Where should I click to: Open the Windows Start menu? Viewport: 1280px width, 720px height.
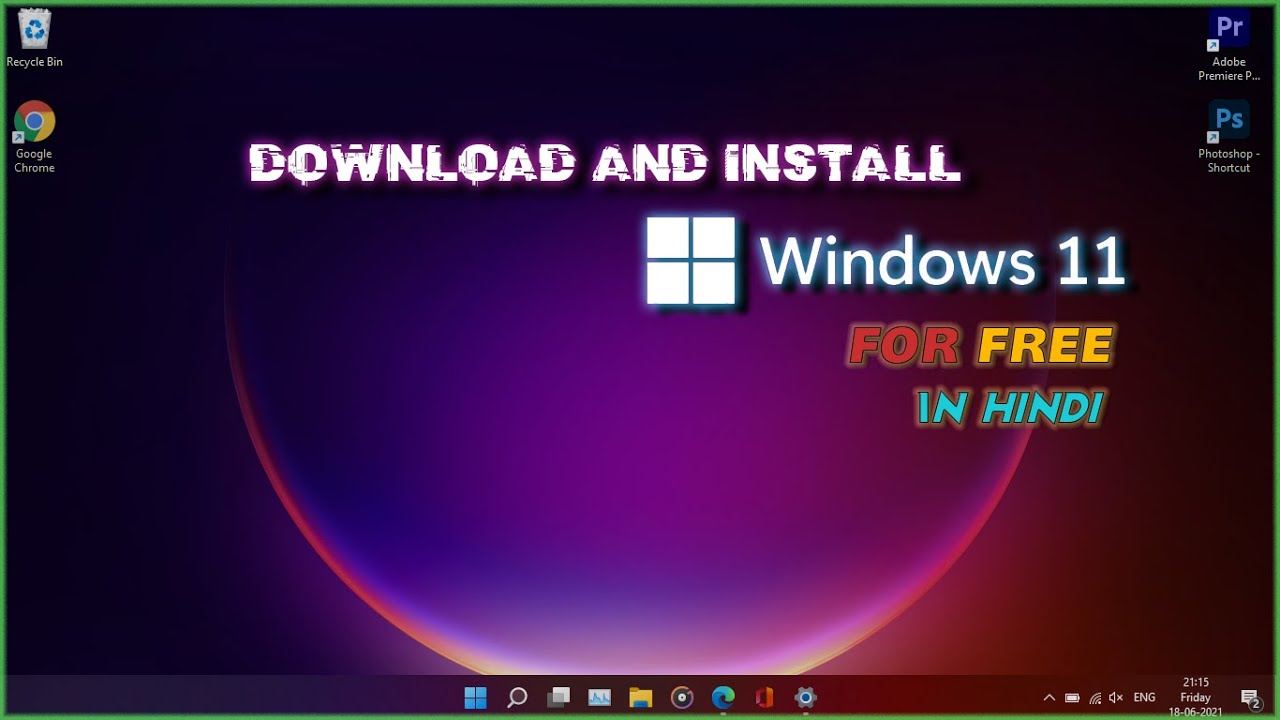[x=475, y=697]
